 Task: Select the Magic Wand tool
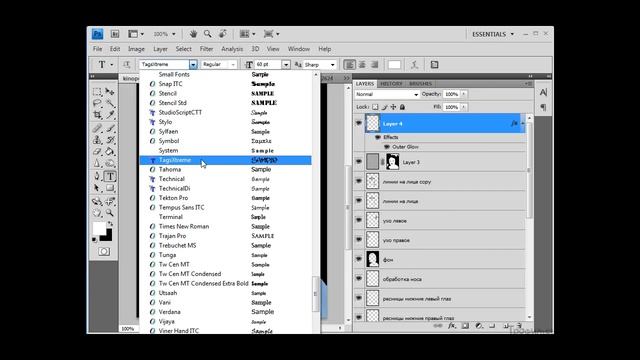click(x=110, y=103)
